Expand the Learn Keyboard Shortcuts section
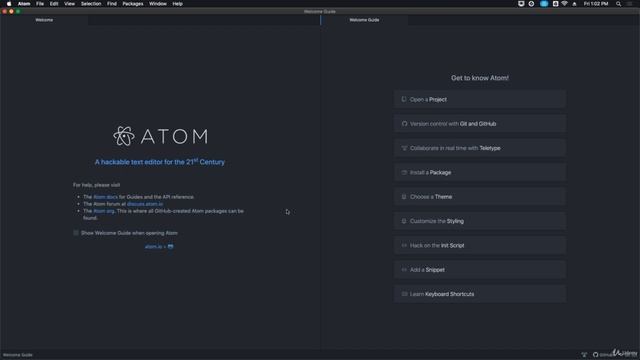Screen dimensions: 640x360 (480, 294)
